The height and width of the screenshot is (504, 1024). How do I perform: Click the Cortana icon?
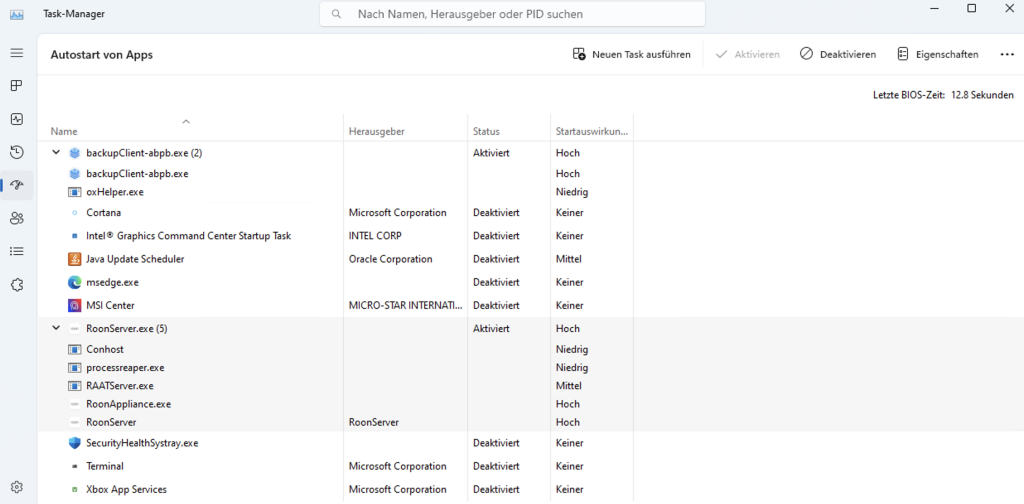tap(74, 213)
